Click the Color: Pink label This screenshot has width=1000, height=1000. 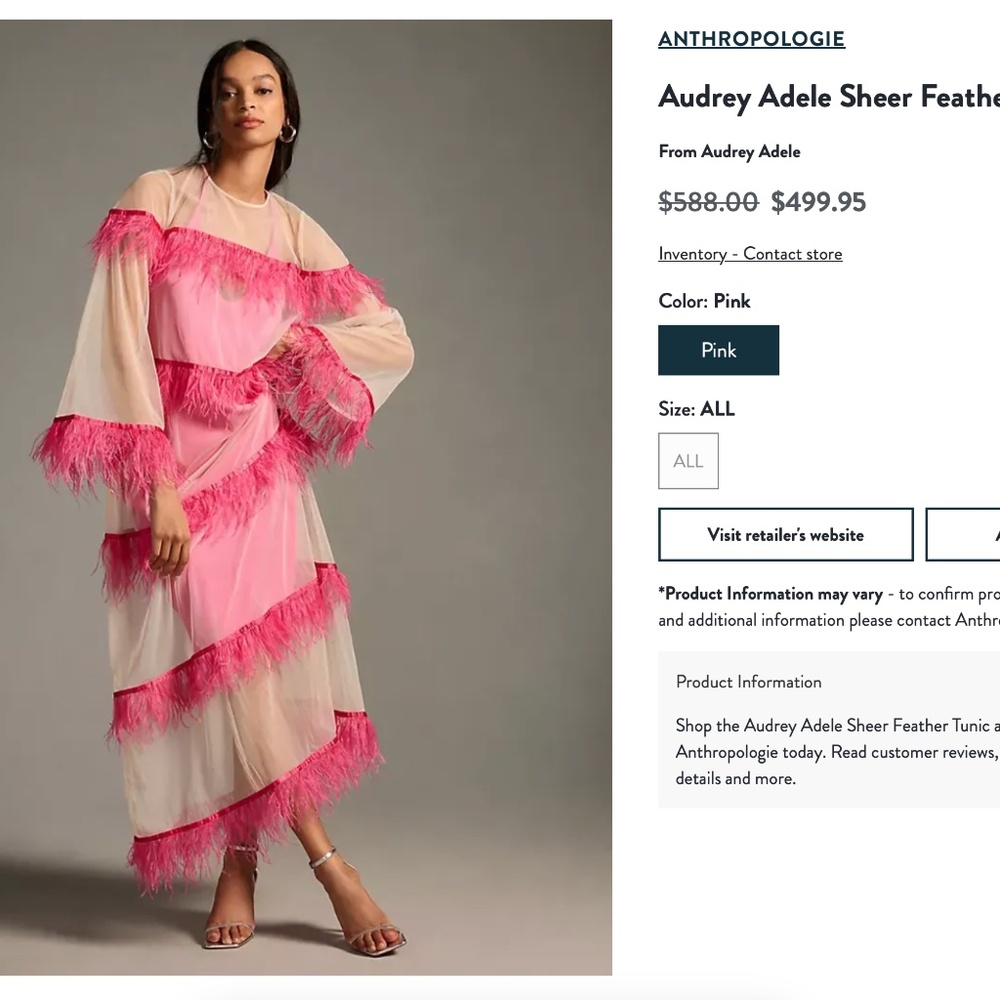[703, 301]
